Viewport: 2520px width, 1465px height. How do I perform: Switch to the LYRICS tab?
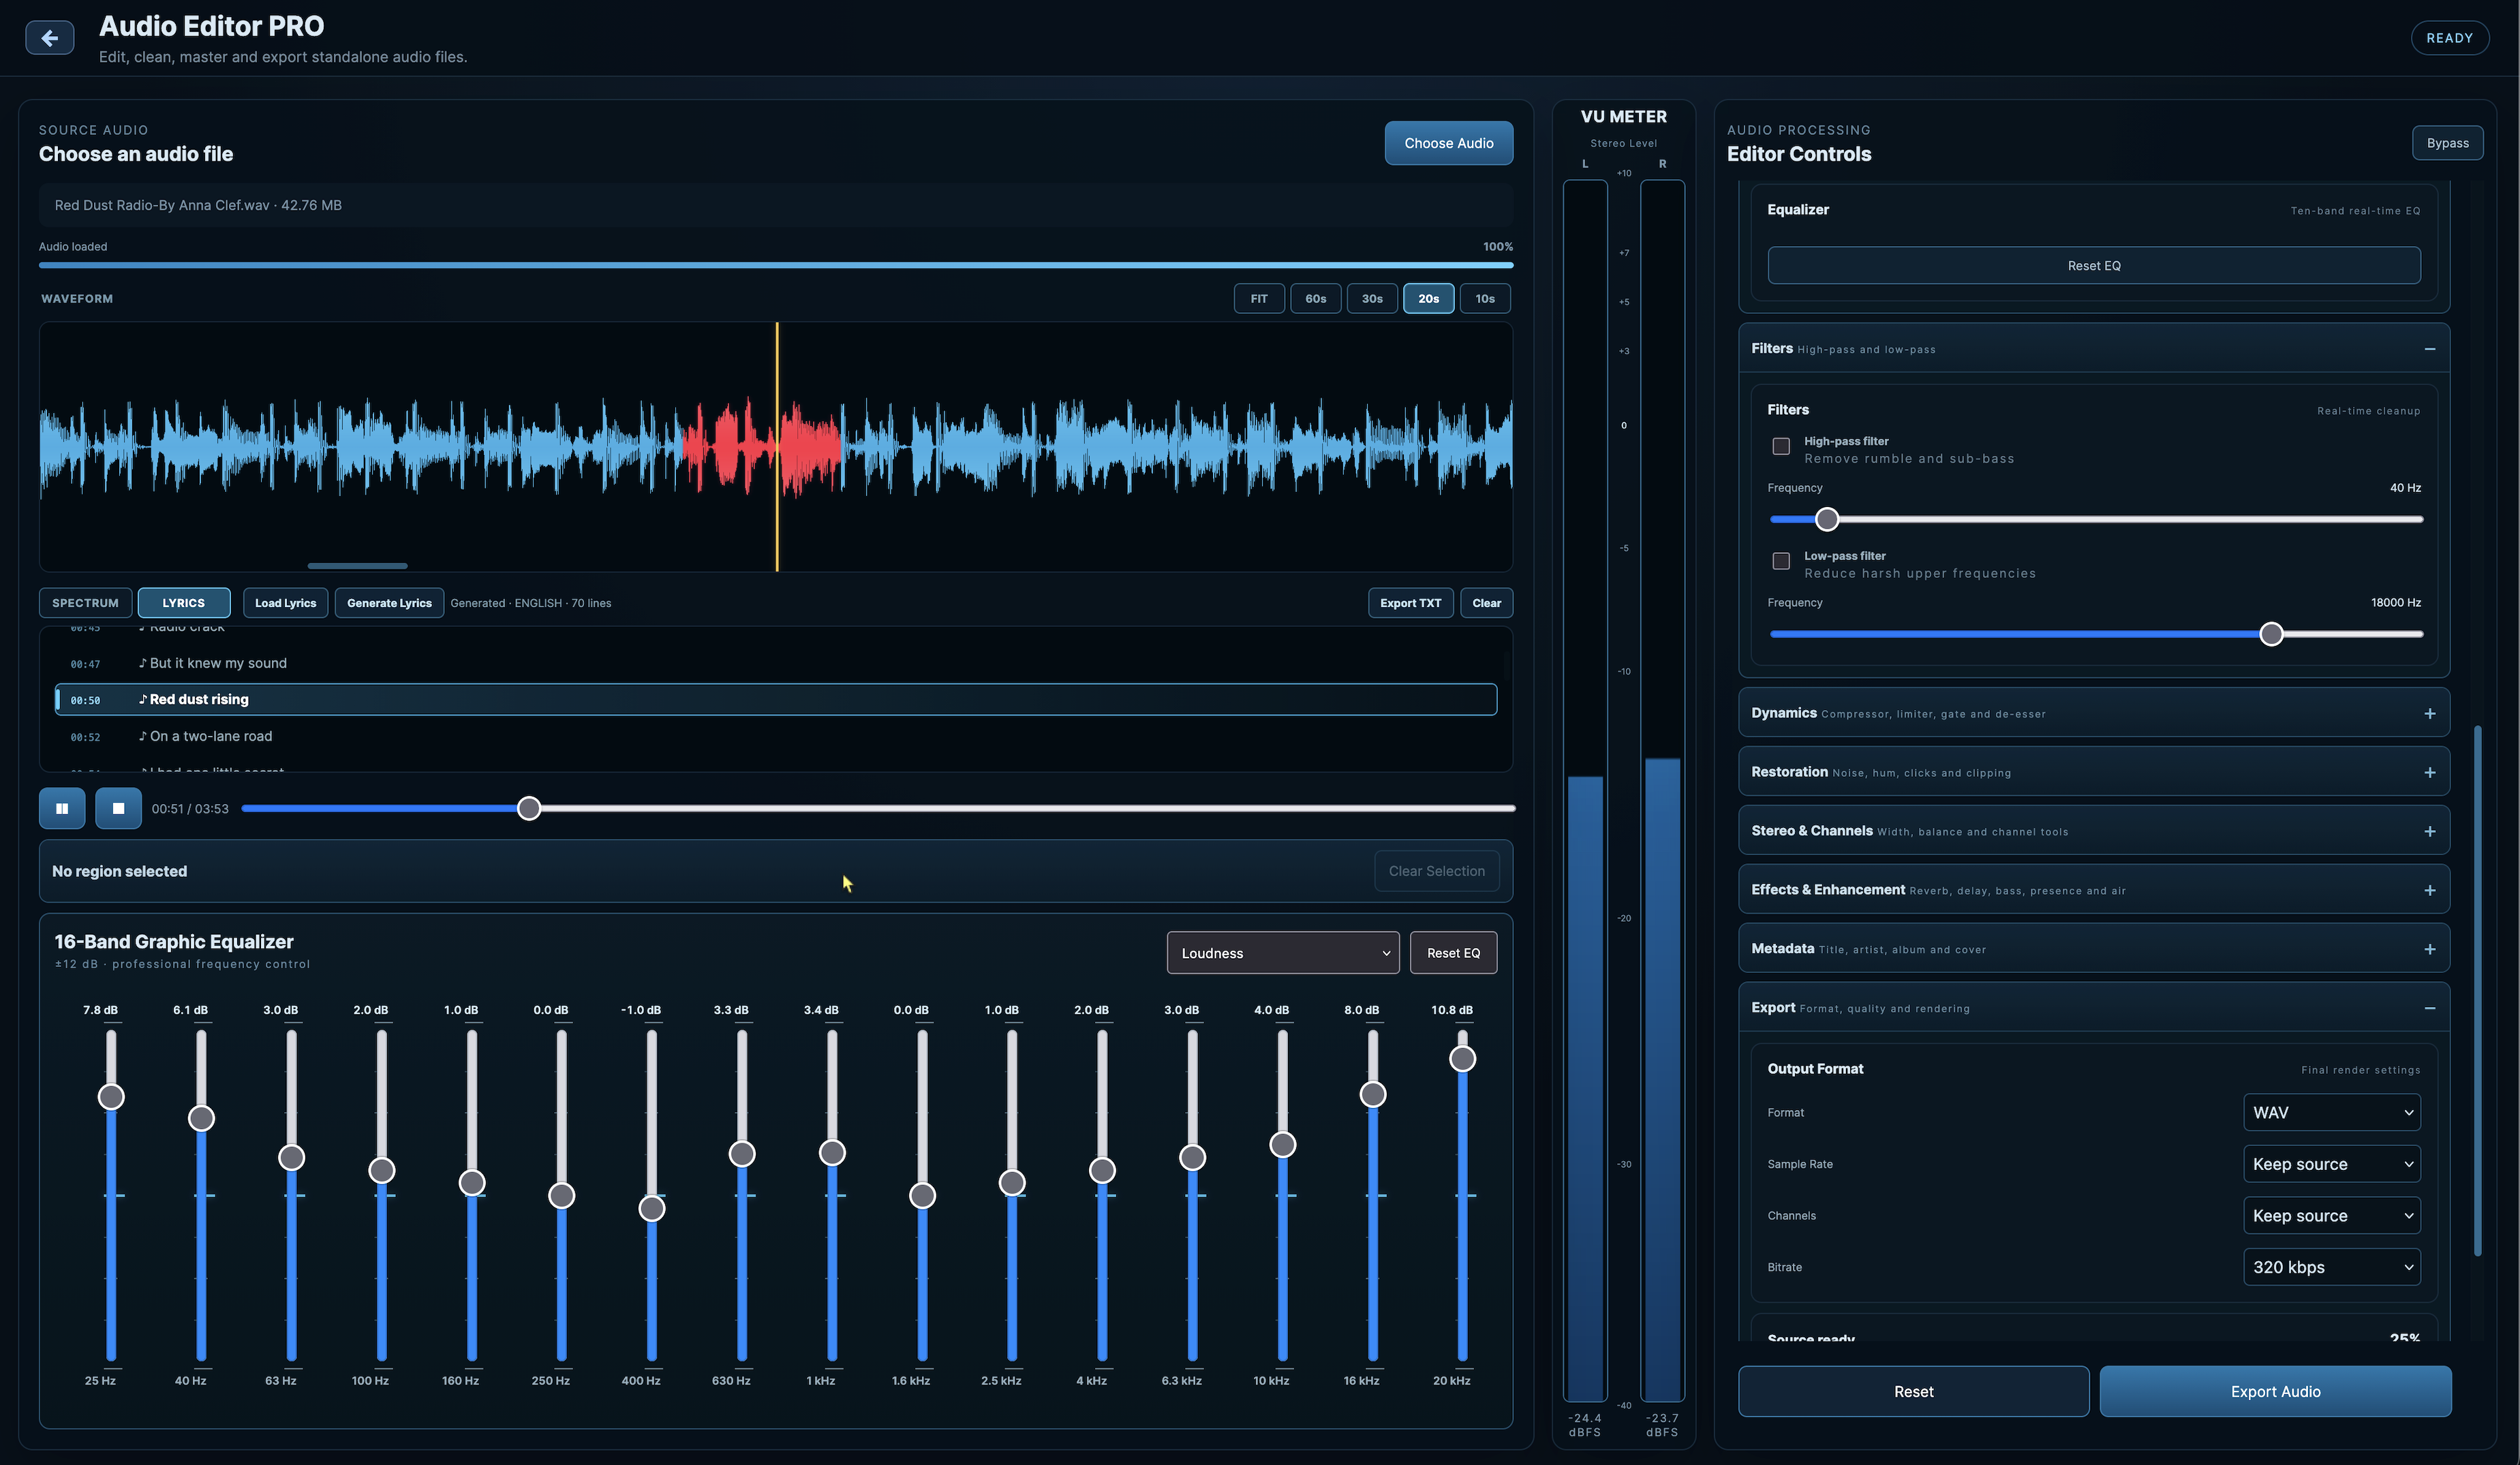pyautogui.click(x=184, y=603)
